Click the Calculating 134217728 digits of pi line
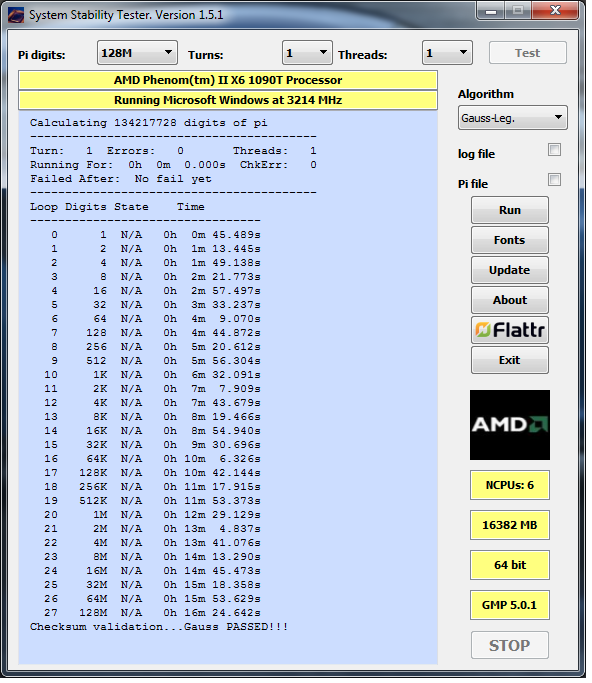 click(150, 124)
